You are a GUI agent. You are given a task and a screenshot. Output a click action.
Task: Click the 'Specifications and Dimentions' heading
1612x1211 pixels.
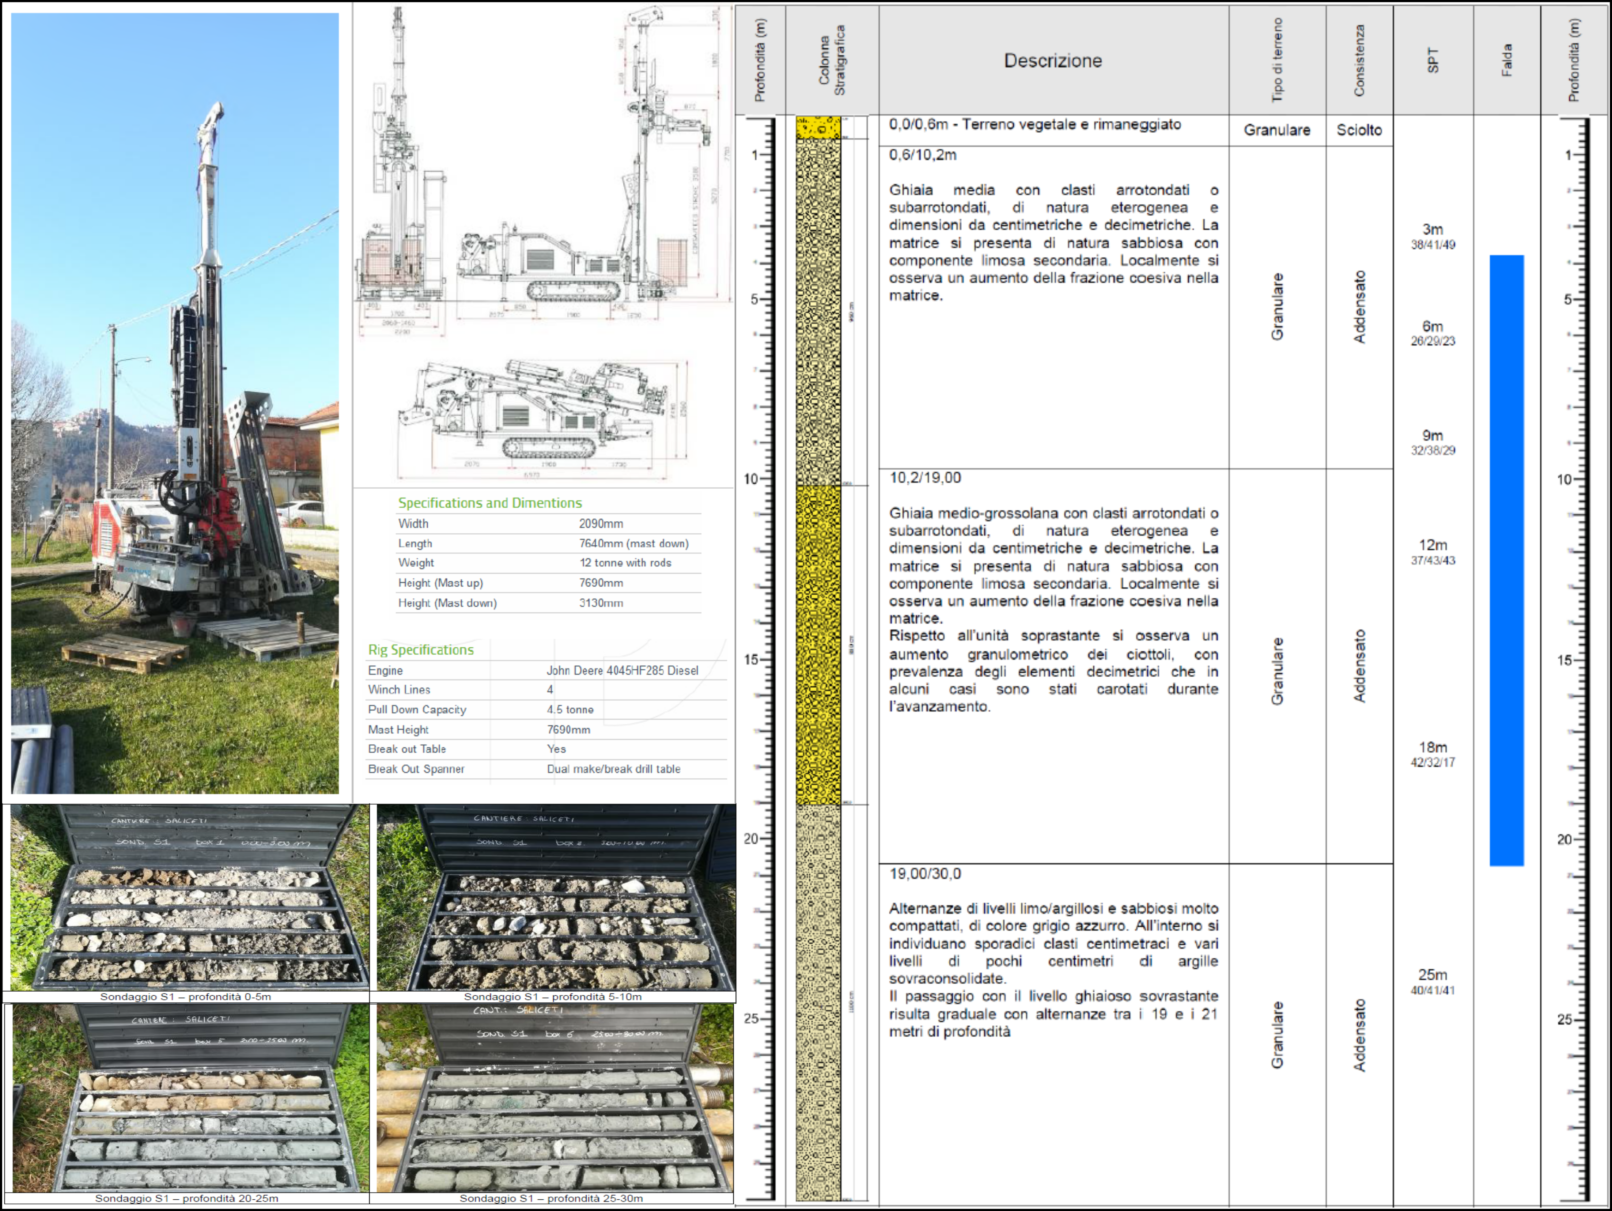click(x=490, y=503)
